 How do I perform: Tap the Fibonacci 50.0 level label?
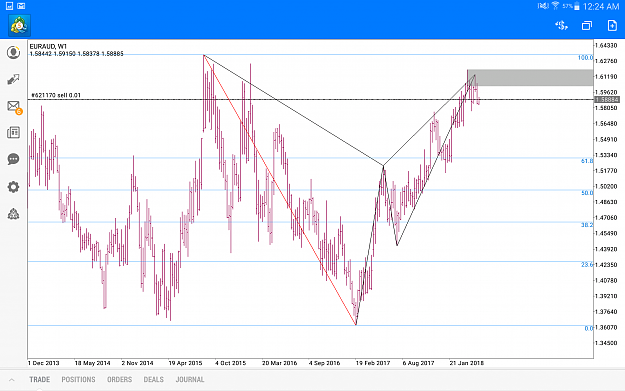point(587,193)
